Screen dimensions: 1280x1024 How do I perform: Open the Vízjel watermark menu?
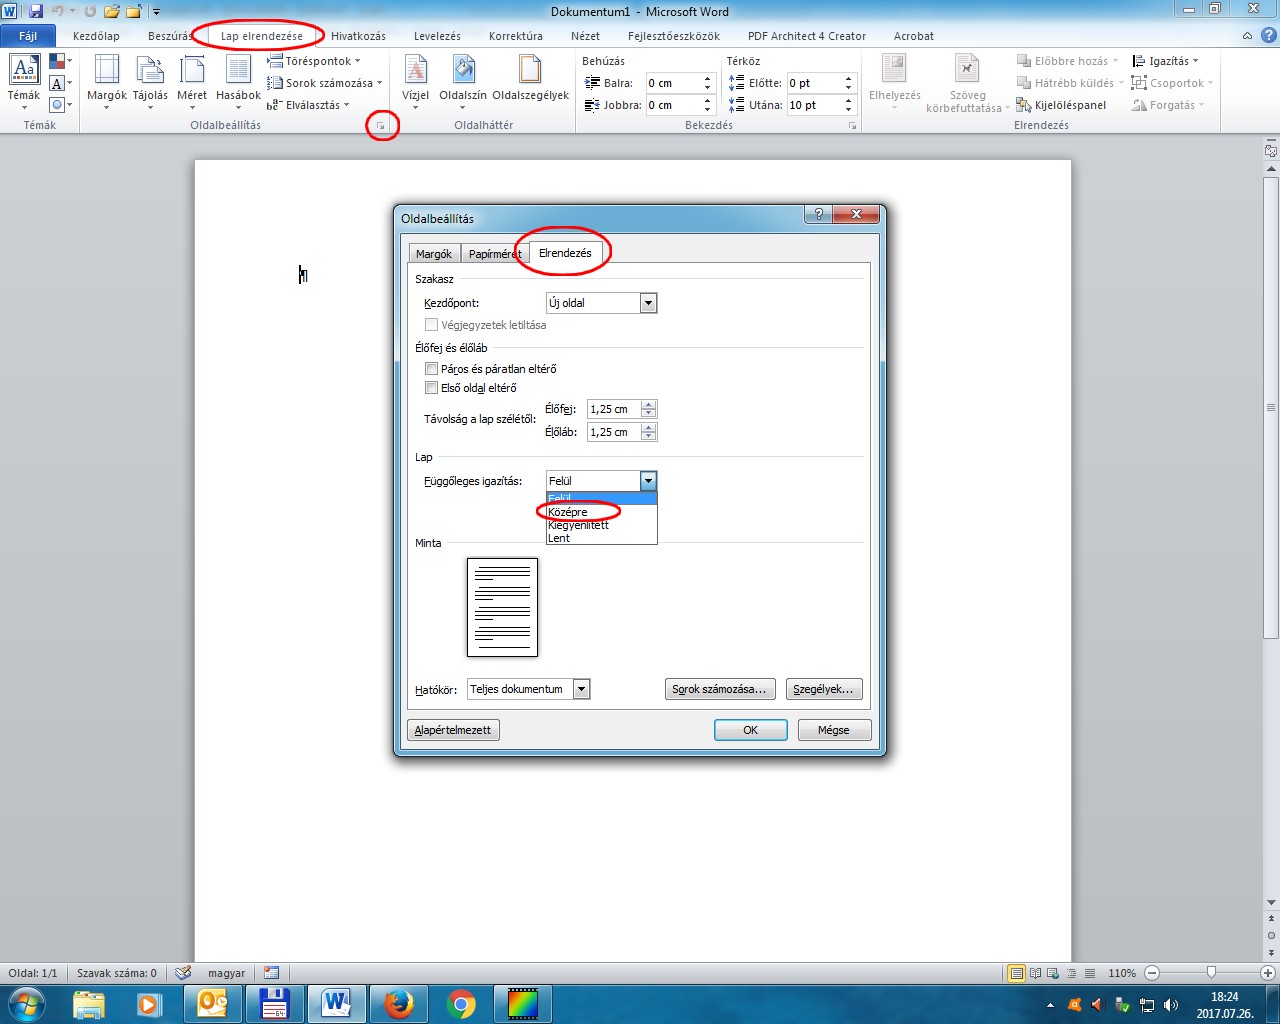pyautogui.click(x=415, y=81)
